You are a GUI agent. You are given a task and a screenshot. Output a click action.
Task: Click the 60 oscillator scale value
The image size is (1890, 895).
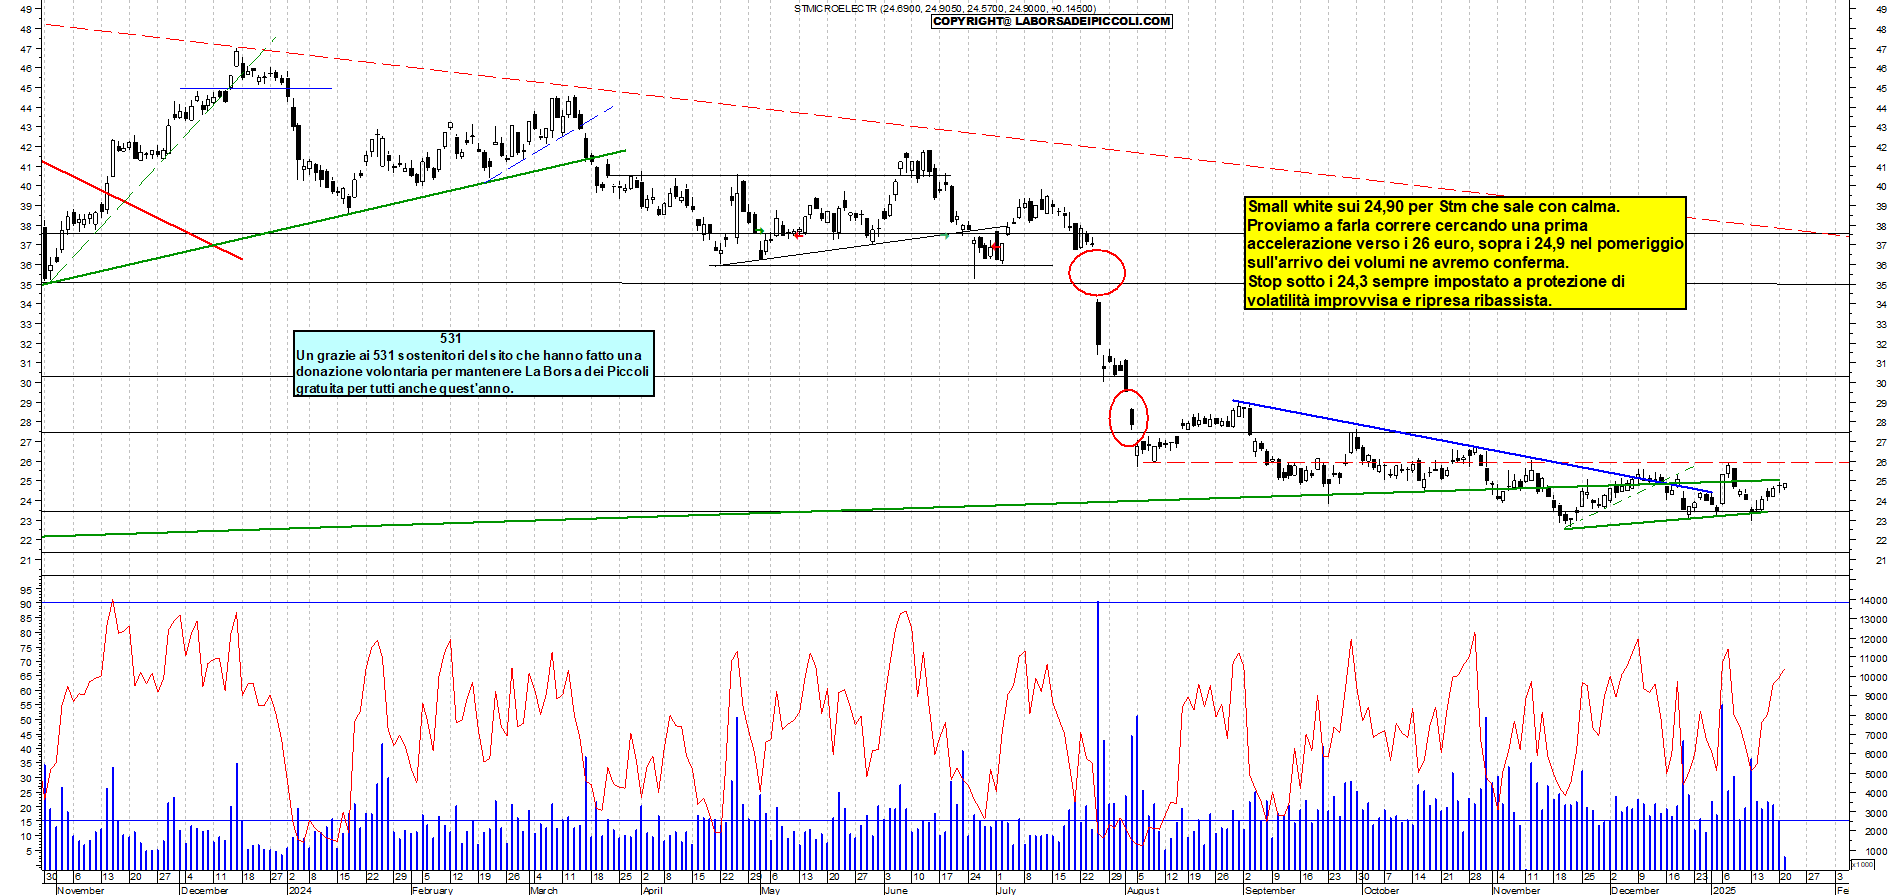point(26,691)
